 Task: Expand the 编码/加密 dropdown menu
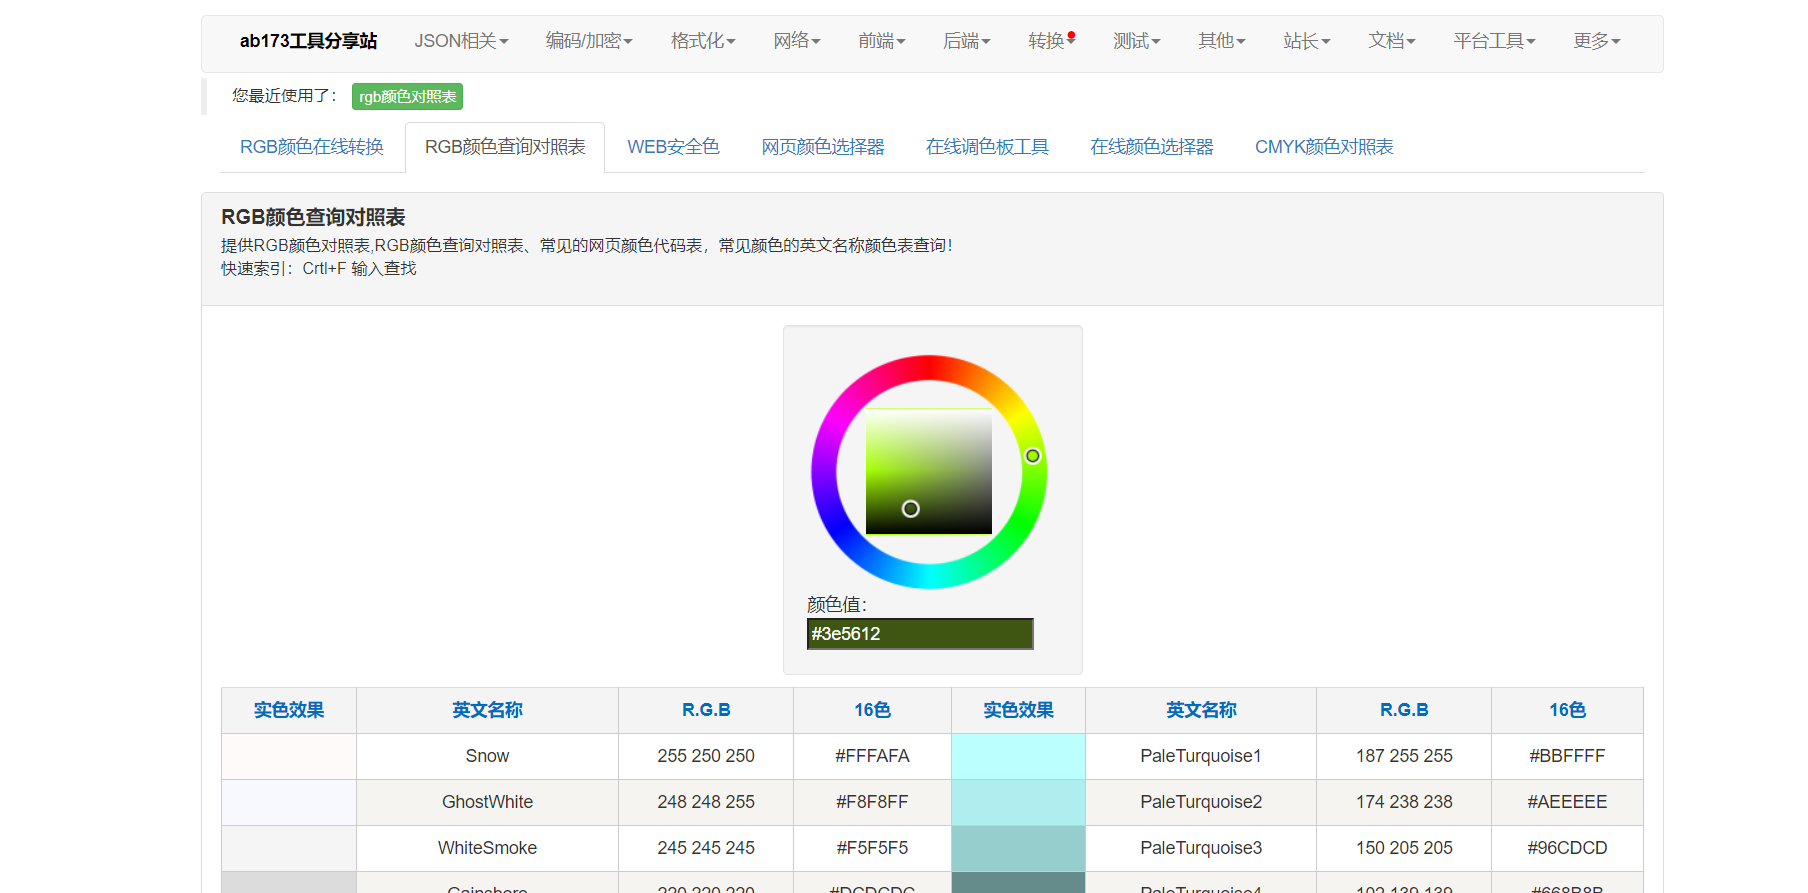pos(589,41)
